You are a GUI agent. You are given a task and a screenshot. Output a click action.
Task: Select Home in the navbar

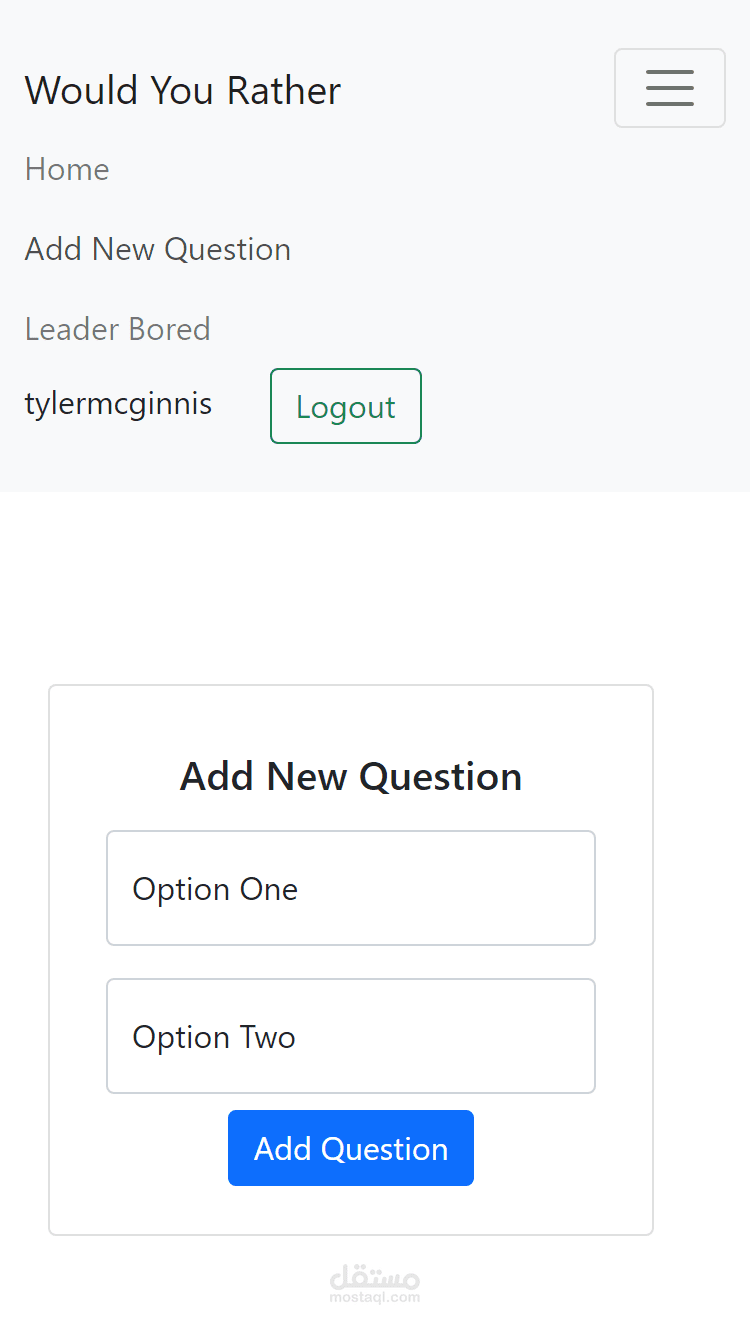pyautogui.click(x=67, y=169)
